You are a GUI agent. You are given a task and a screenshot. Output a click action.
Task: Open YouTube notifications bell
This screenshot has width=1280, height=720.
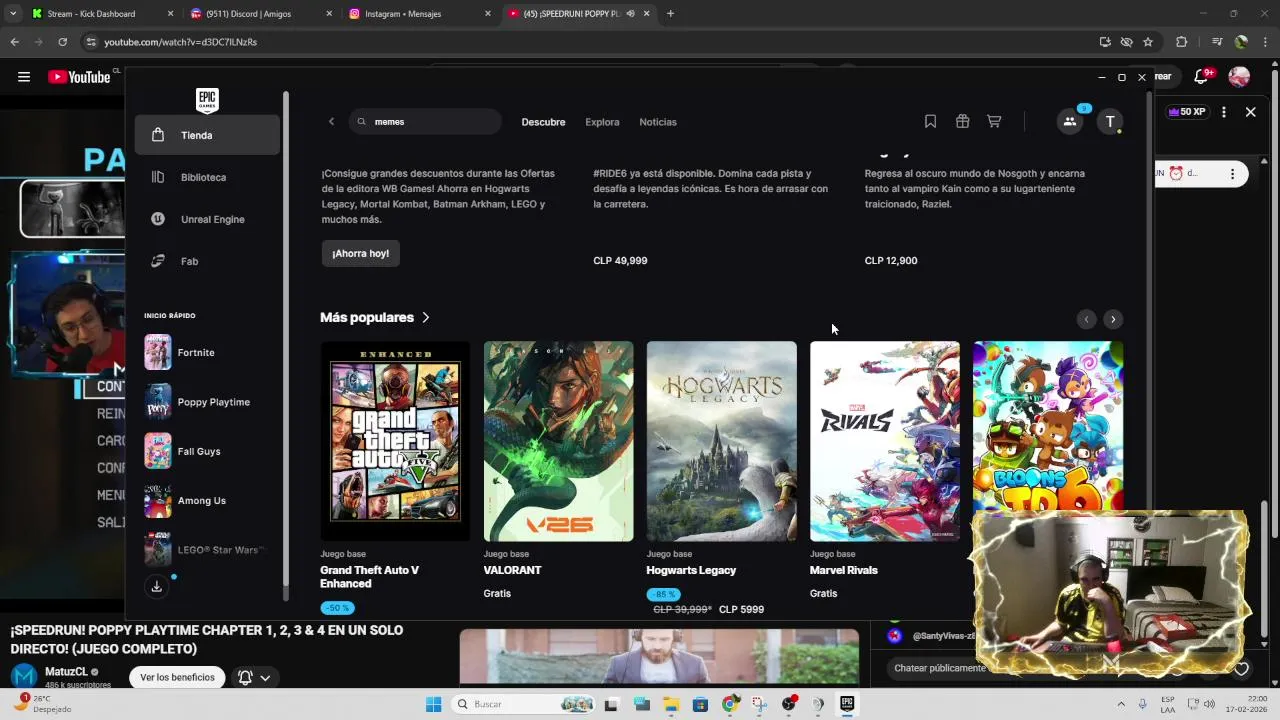point(1202,77)
